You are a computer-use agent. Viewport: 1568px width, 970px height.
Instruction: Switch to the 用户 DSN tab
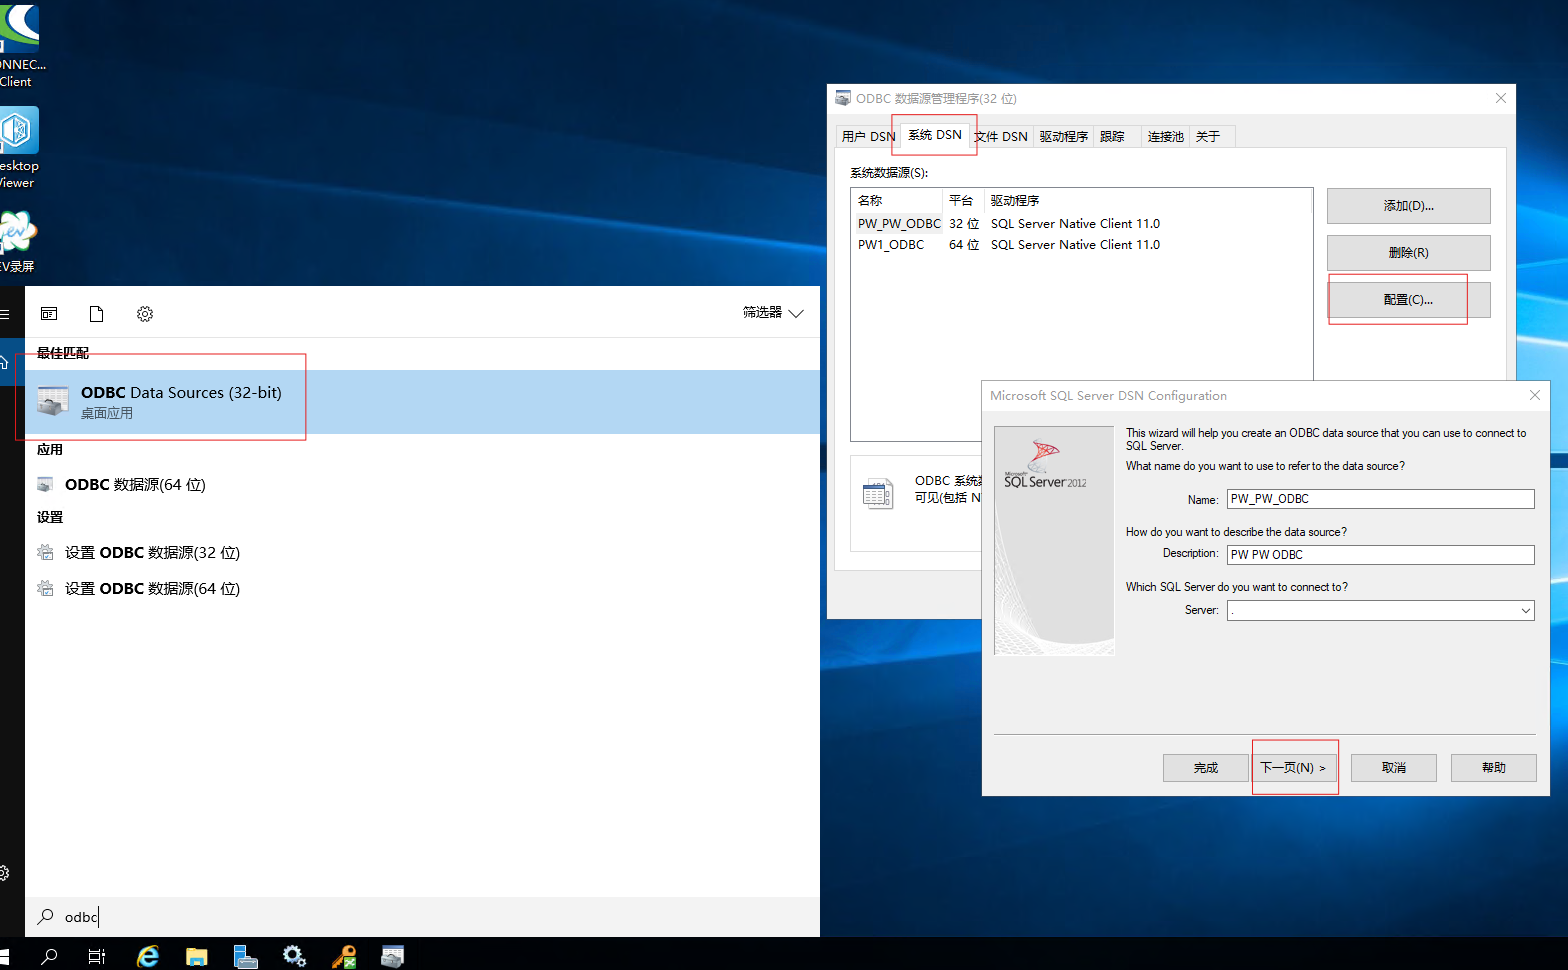coord(867,136)
